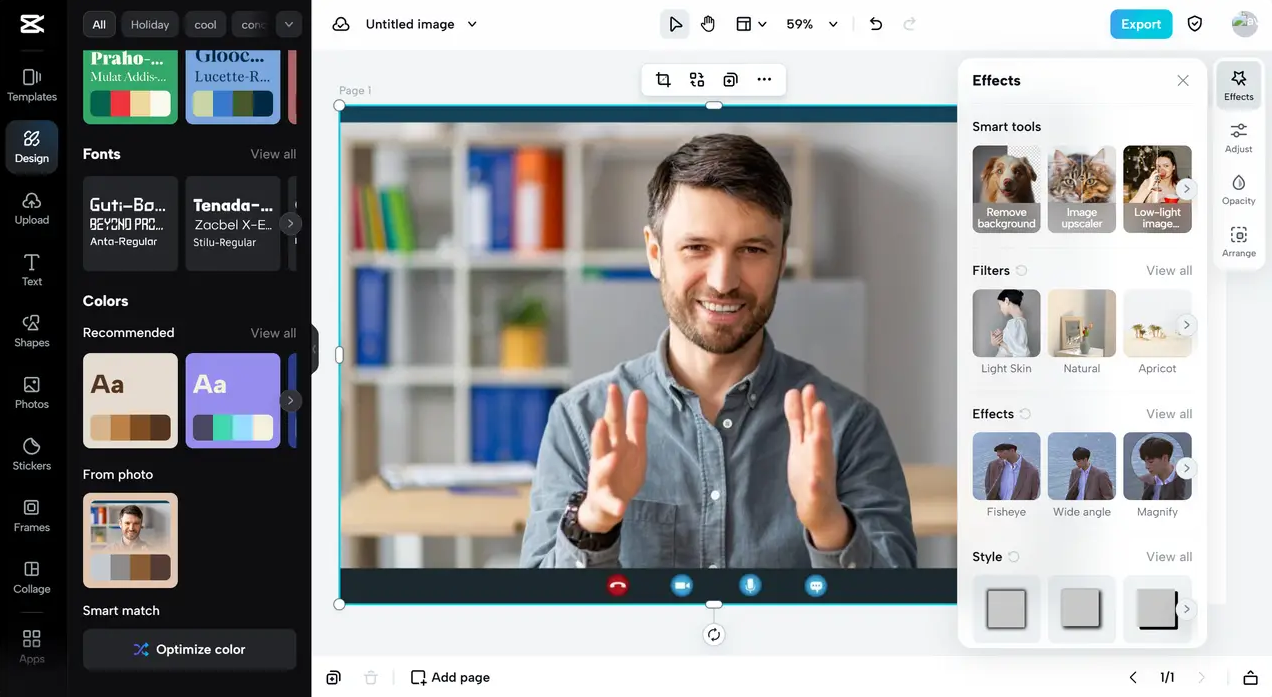Click View all next to Style
Screen dimensions: 1272x697
tap(1169, 557)
